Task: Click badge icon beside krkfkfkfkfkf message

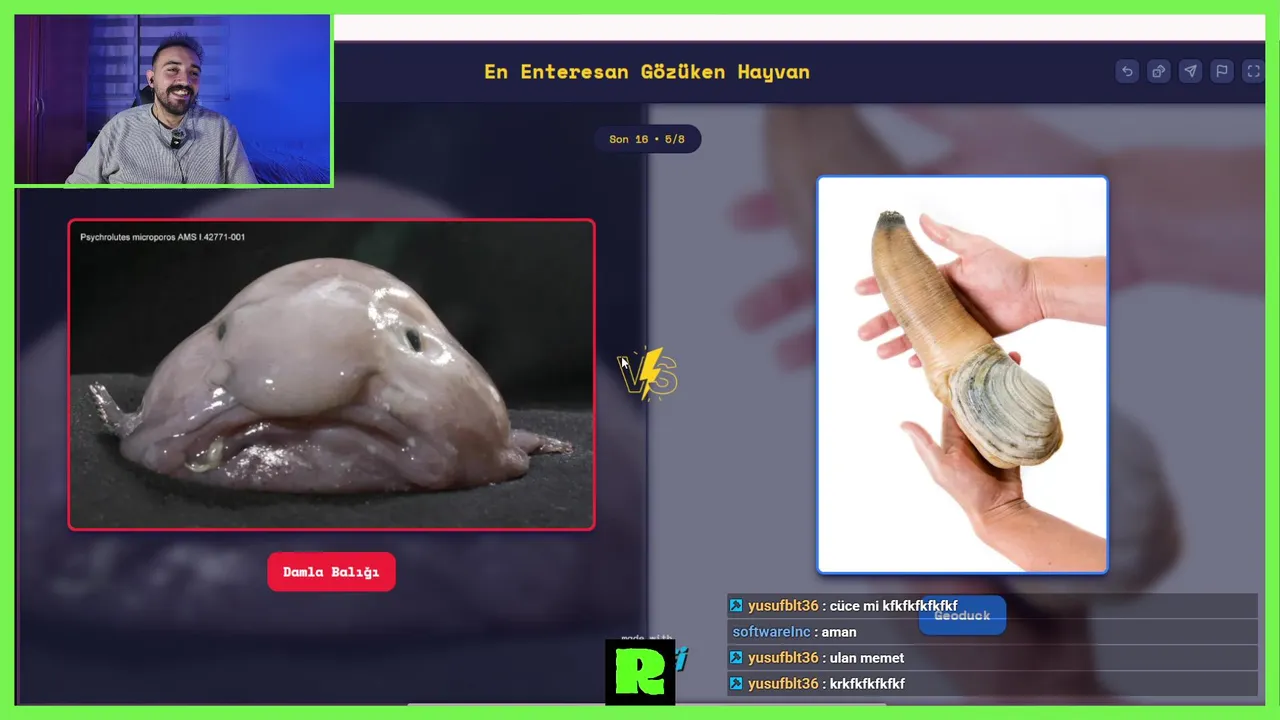Action: pos(736,684)
